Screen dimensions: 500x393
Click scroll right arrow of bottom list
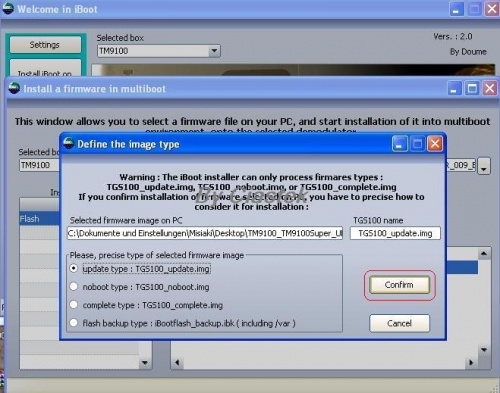click(471, 362)
